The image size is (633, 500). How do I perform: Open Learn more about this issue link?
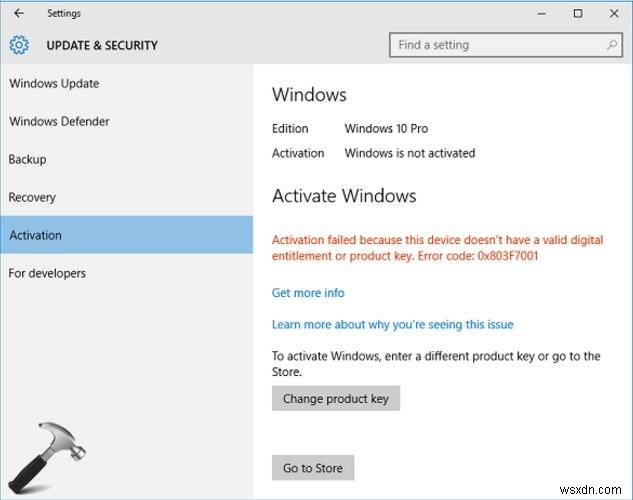[x=392, y=324]
